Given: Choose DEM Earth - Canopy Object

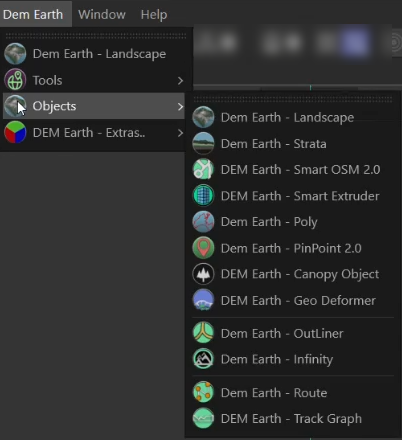Looking at the screenshot, I should tap(293, 274).
